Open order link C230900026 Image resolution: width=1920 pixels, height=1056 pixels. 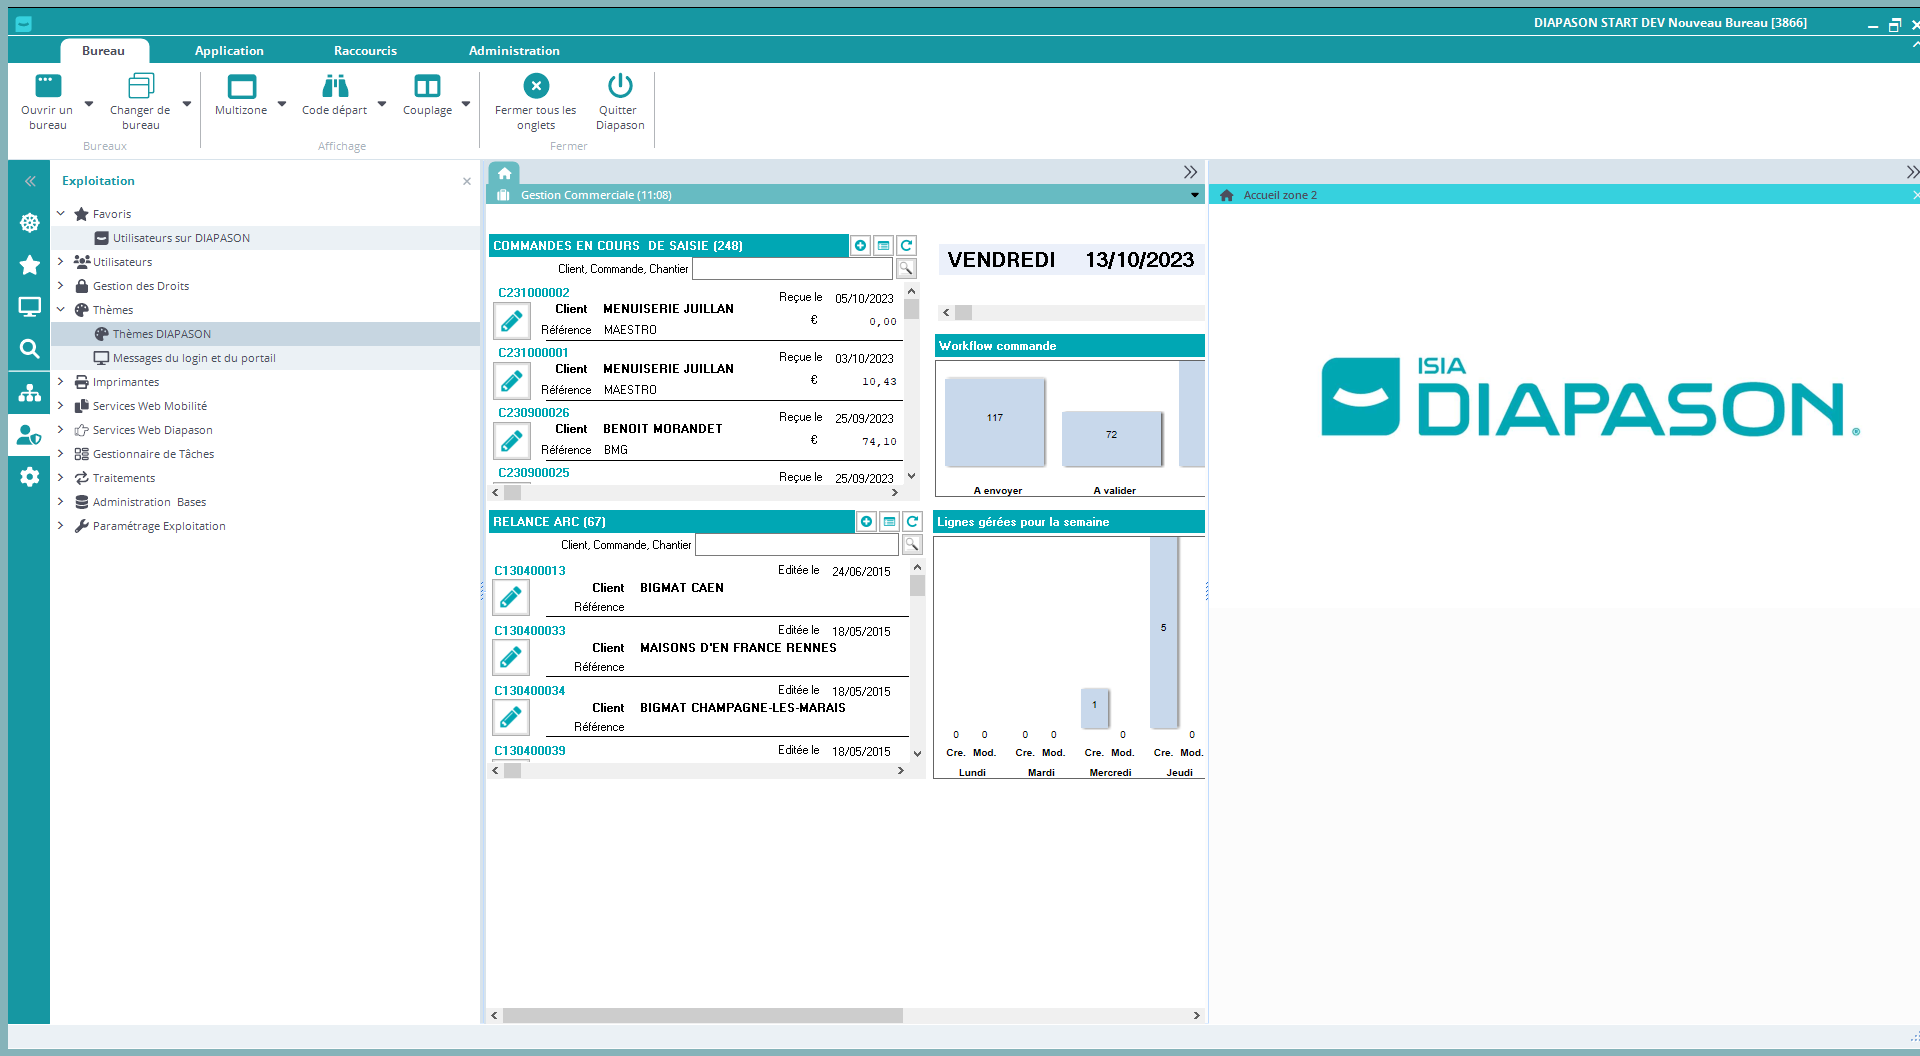click(534, 413)
